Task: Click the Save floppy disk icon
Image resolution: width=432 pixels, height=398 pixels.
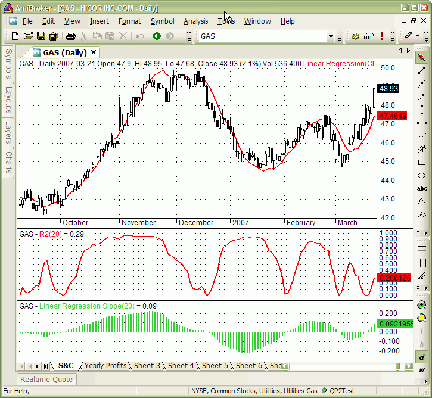Action: pos(41,36)
